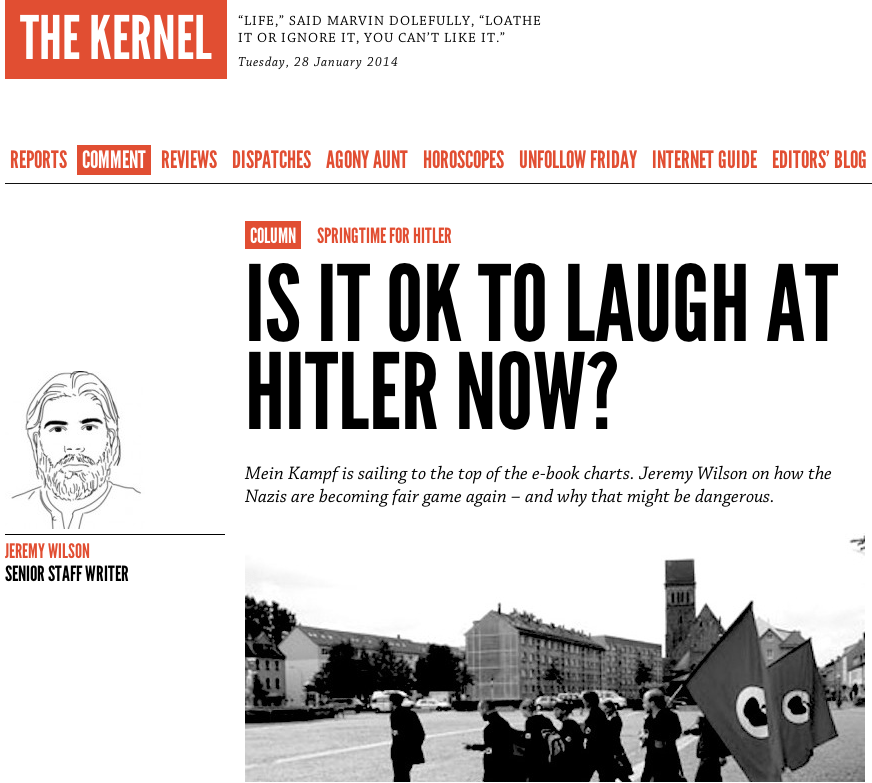
Task: Click the Column category tag
Action: click(x=273, y=235)
